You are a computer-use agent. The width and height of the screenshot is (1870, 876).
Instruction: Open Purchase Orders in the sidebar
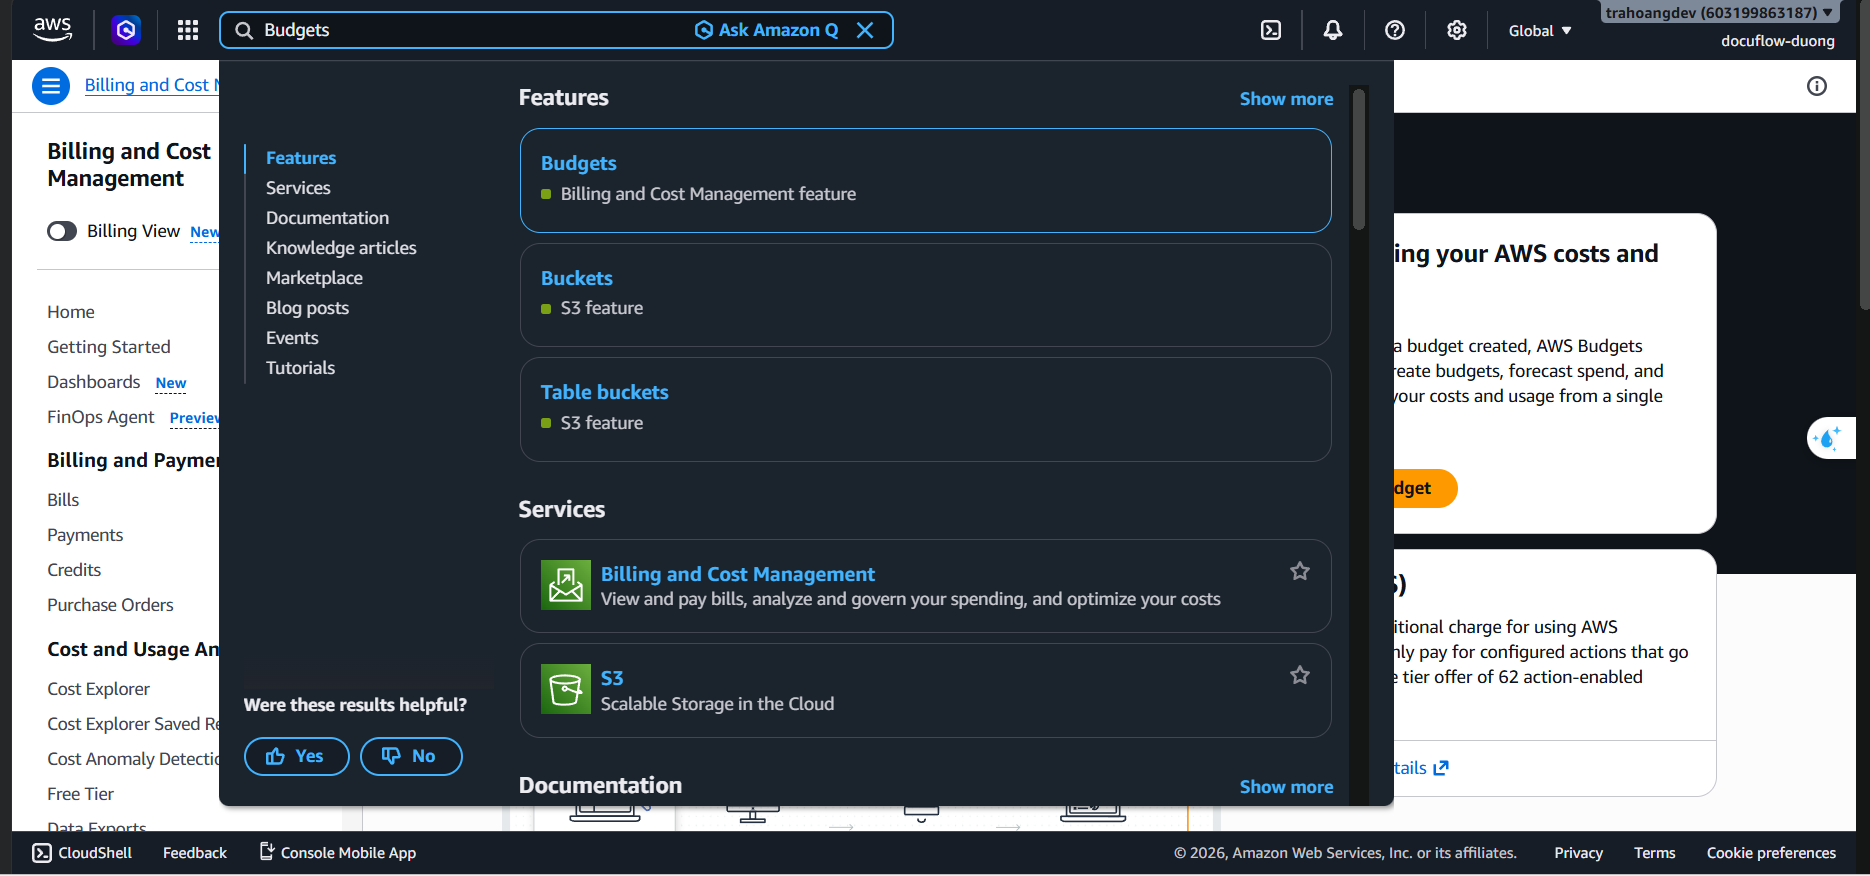click(x=110, y=605)
